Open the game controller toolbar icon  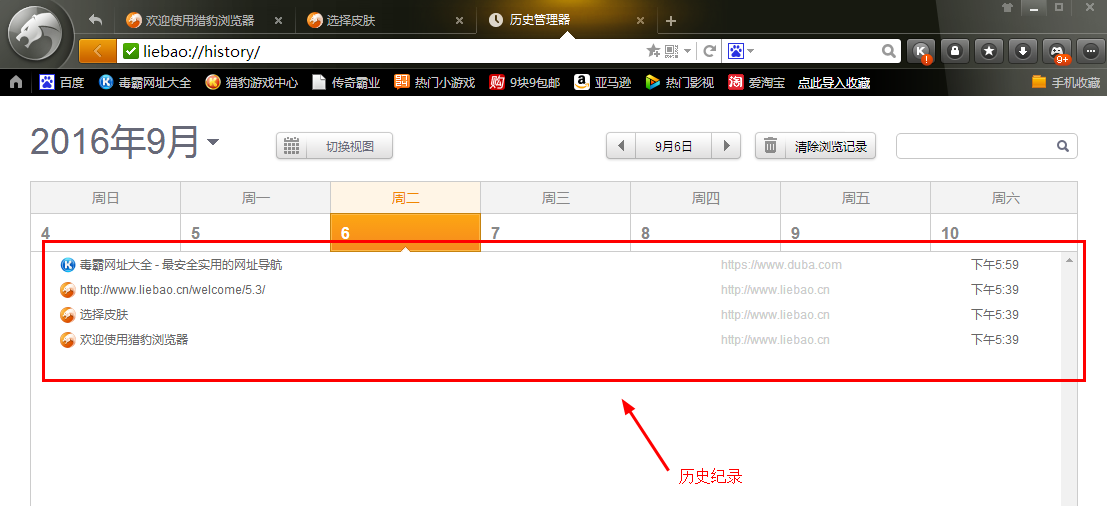(x=1056, y=51)
